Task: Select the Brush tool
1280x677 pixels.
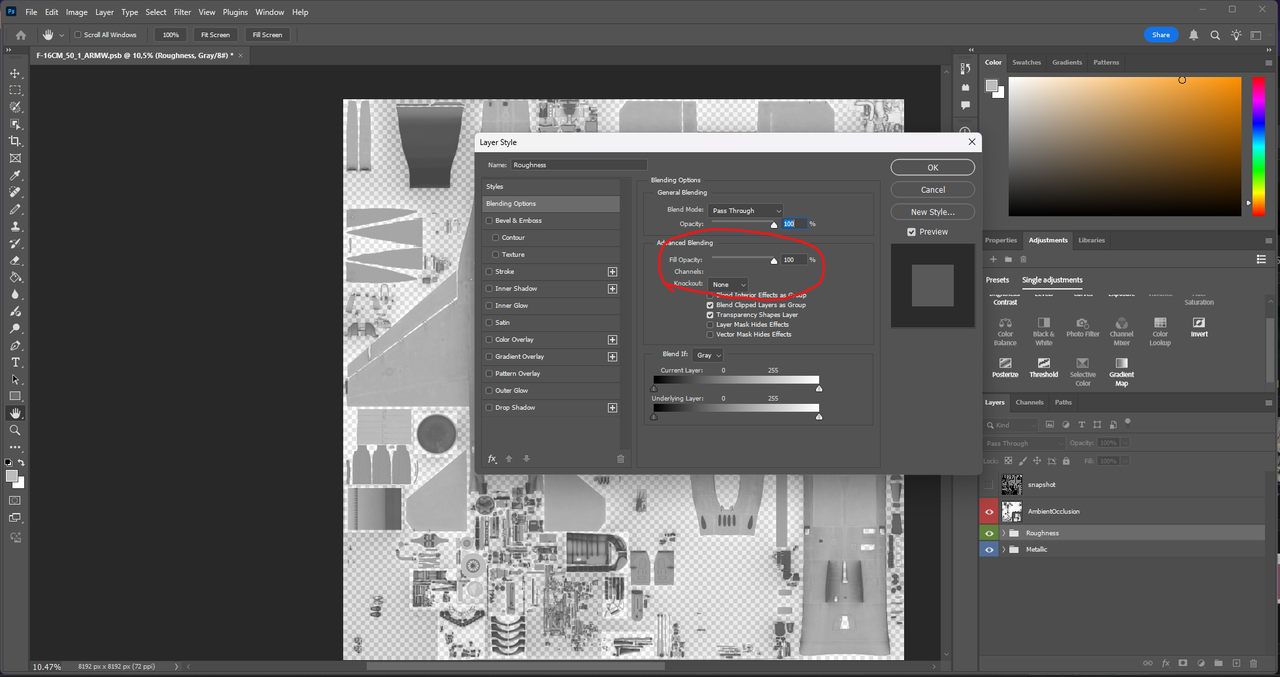Action: [15, 209]
